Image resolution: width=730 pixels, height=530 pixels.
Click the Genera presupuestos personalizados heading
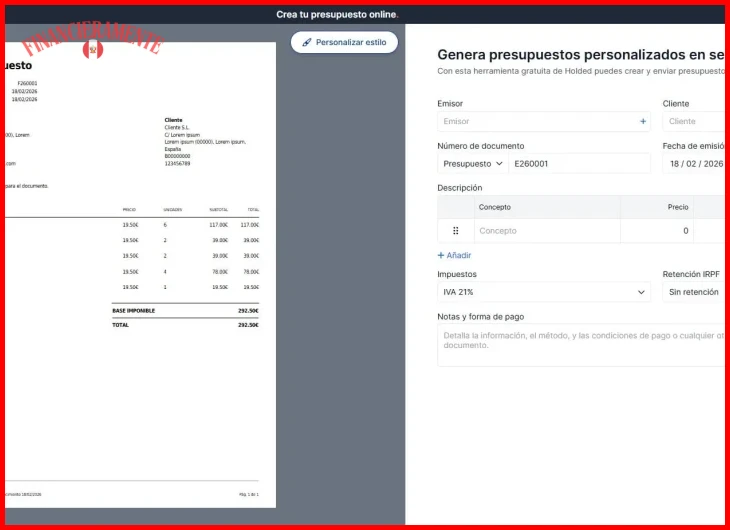tap(583, 54)
